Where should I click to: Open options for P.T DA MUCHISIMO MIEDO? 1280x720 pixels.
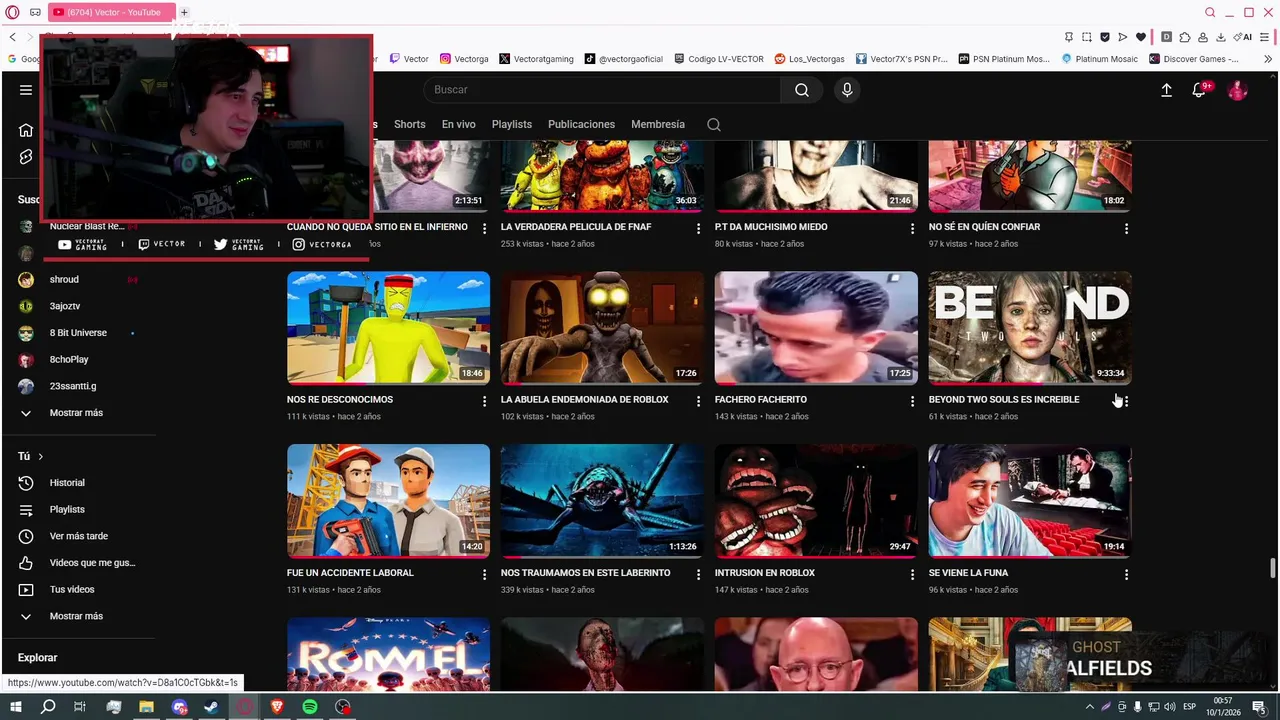[912, 229]
